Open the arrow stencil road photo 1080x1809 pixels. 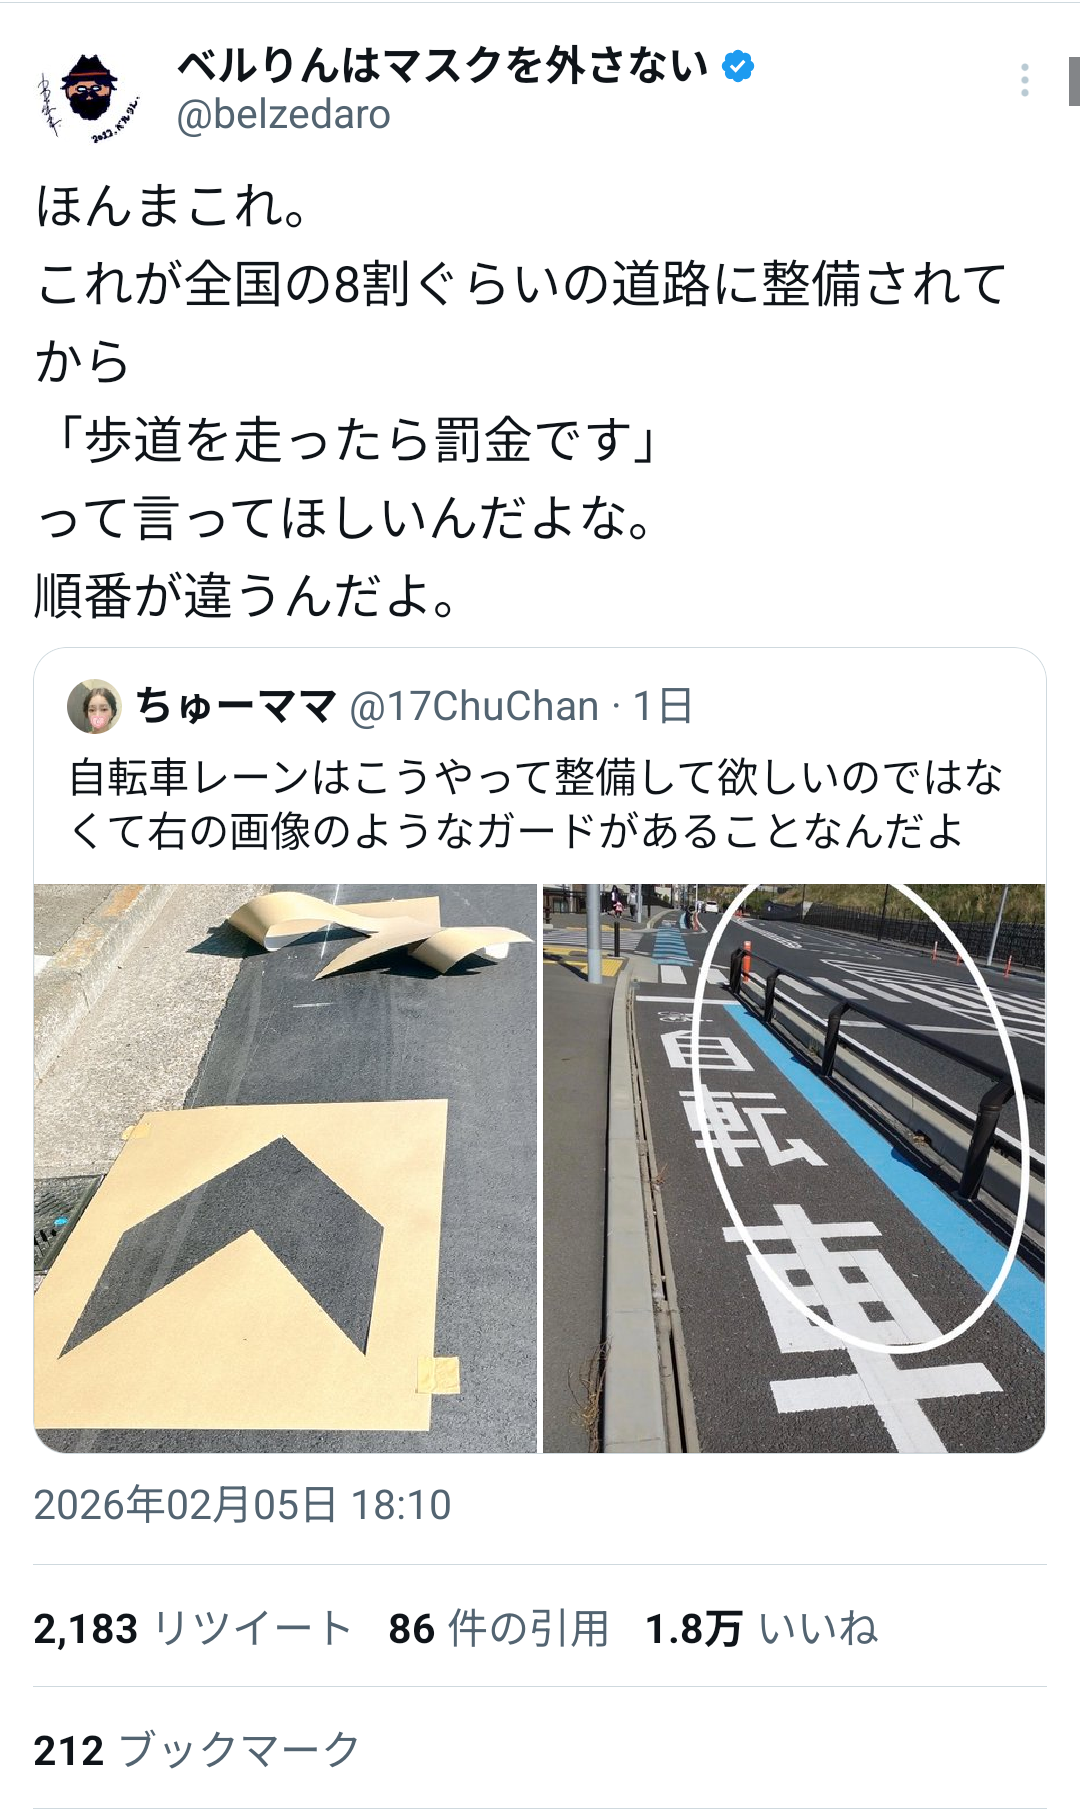[285, 1168]
